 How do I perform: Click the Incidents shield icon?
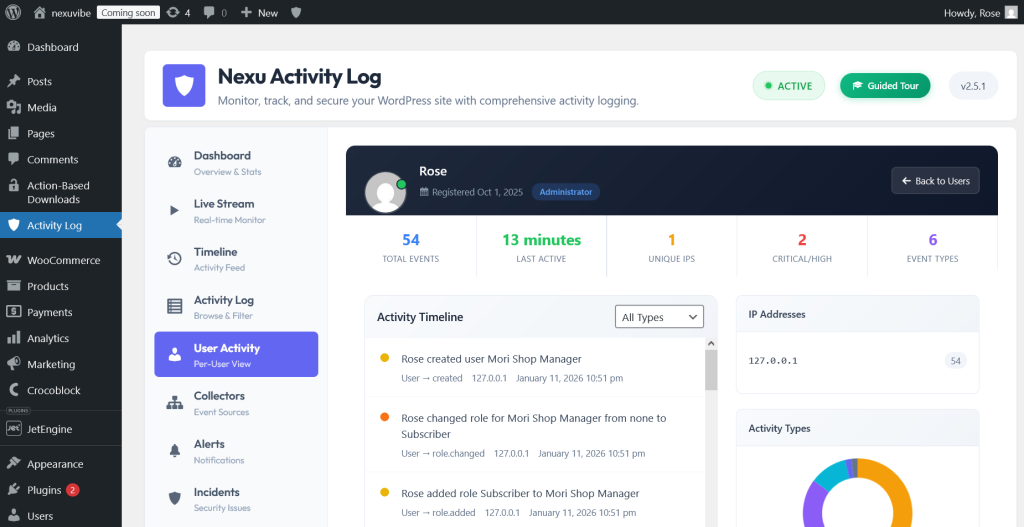pos(174,498)
